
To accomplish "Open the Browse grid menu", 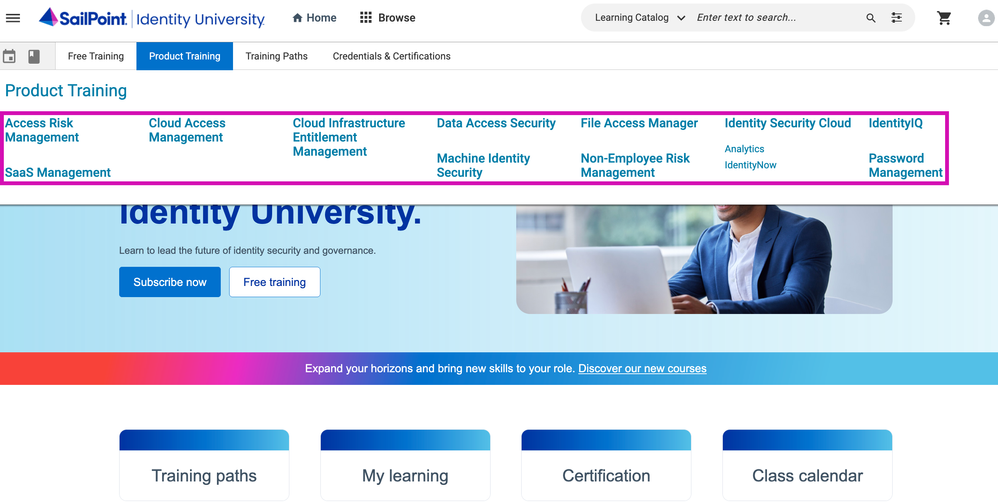I will [x=387, y=18].
